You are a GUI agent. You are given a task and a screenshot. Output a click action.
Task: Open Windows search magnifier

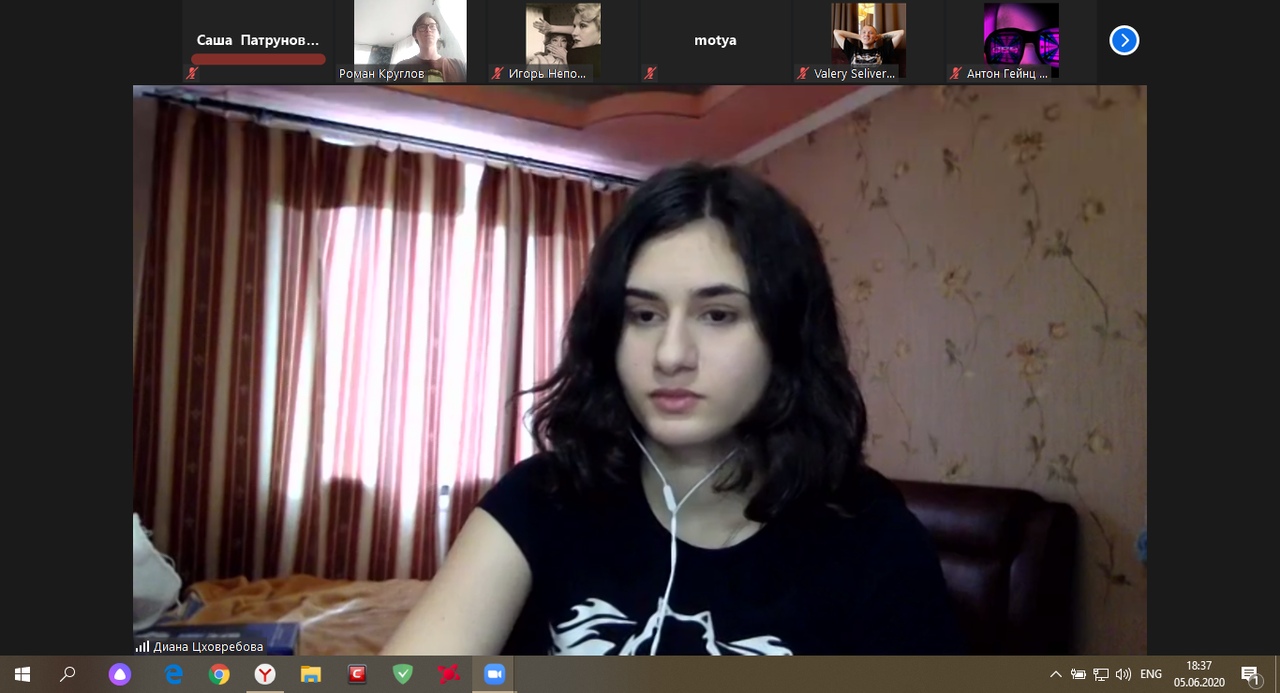68,675
